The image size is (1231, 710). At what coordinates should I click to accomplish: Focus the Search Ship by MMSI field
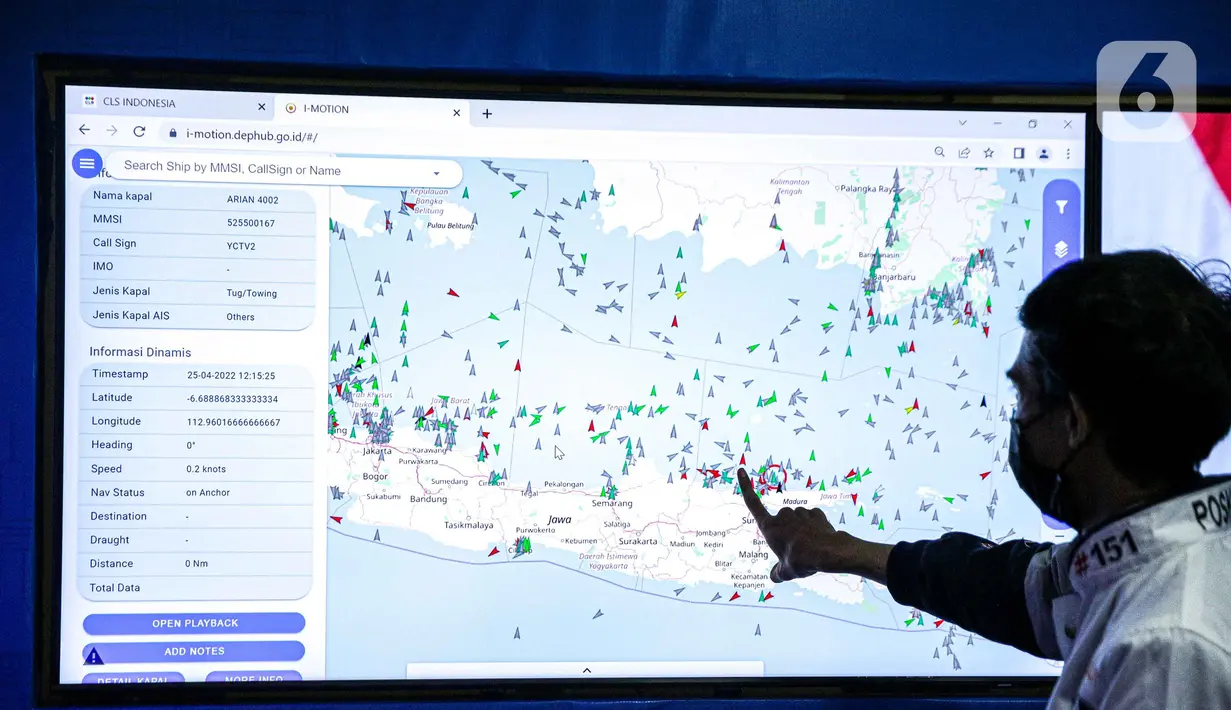point(283,170)
